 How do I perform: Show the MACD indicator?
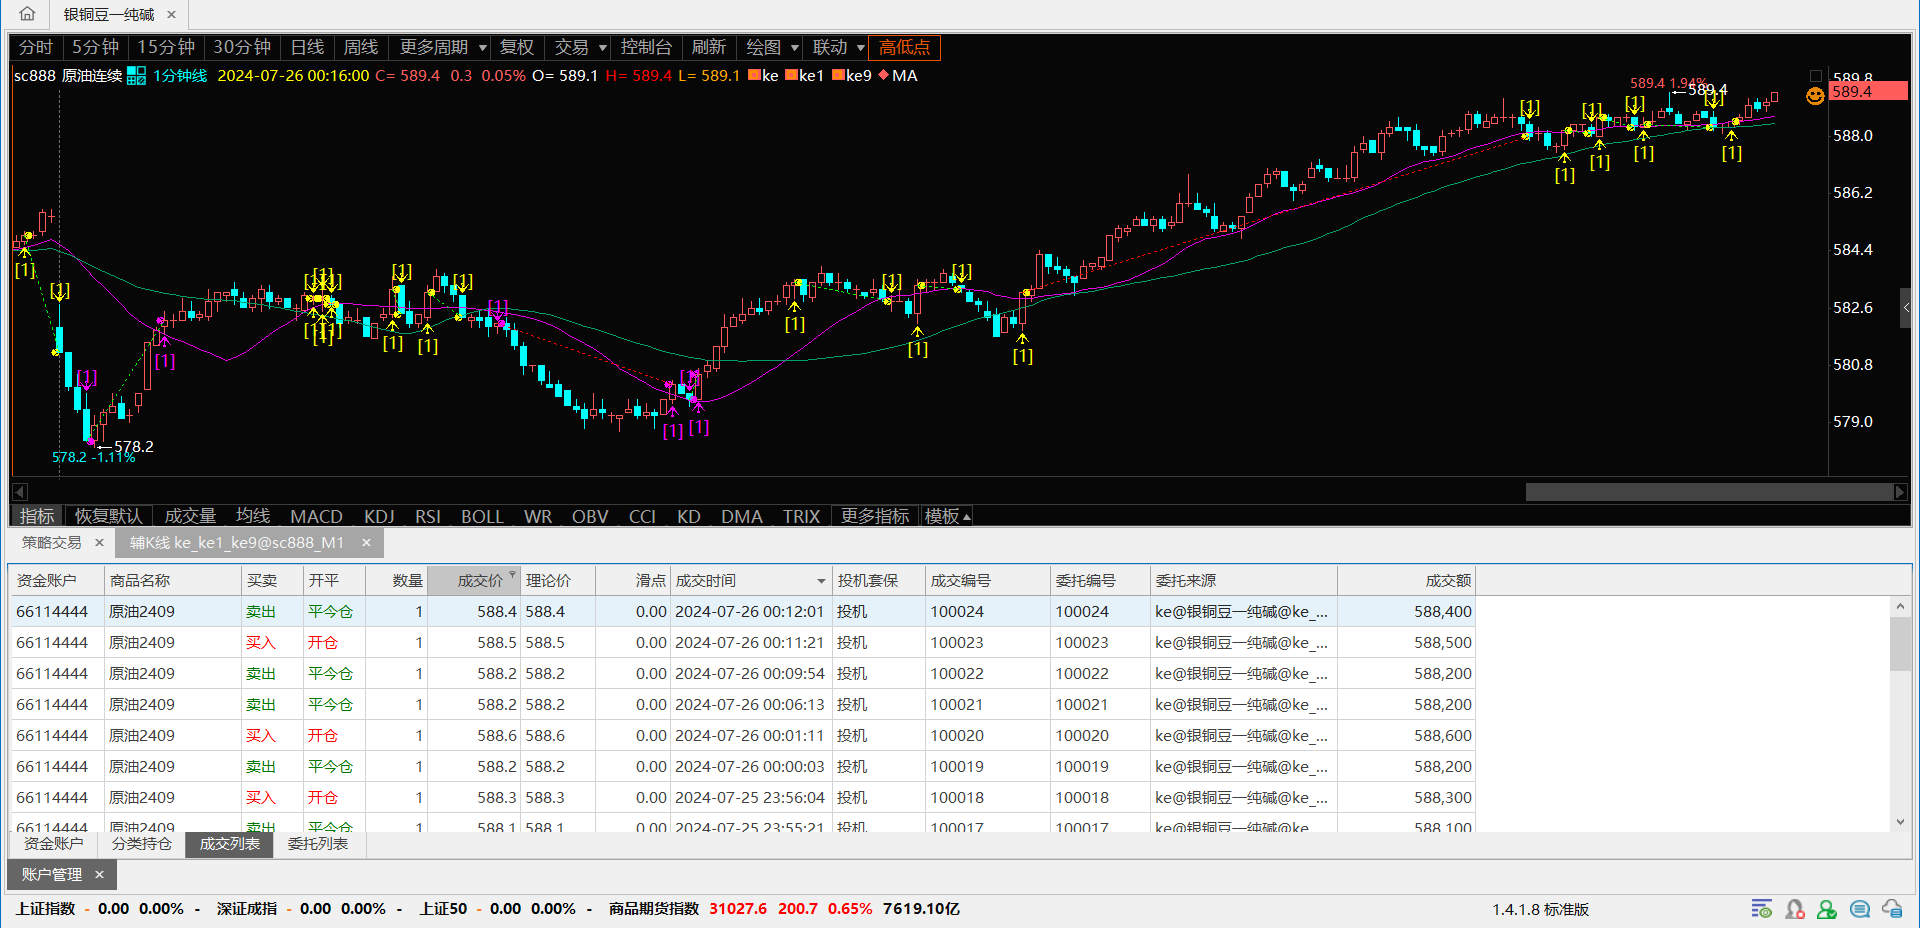click(x=316, y=516)
